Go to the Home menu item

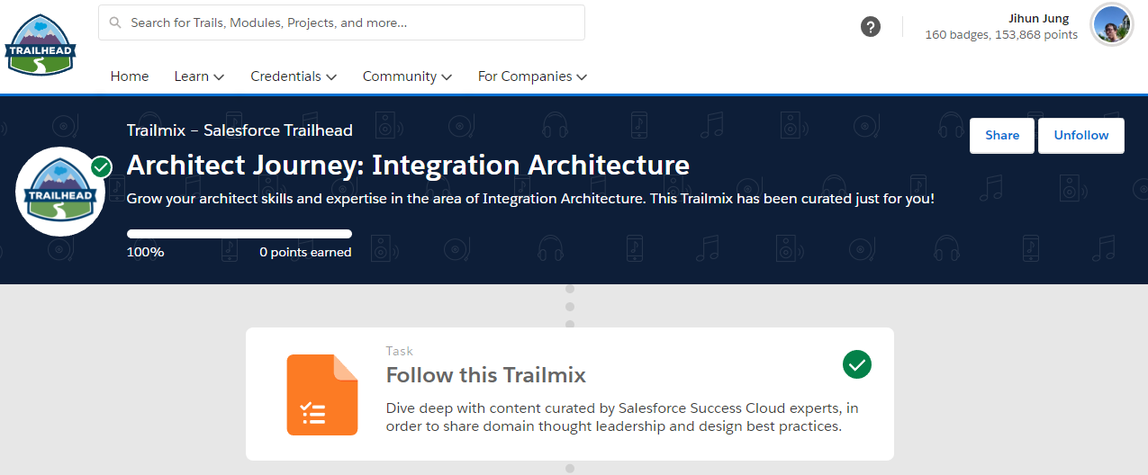(130, 76)
